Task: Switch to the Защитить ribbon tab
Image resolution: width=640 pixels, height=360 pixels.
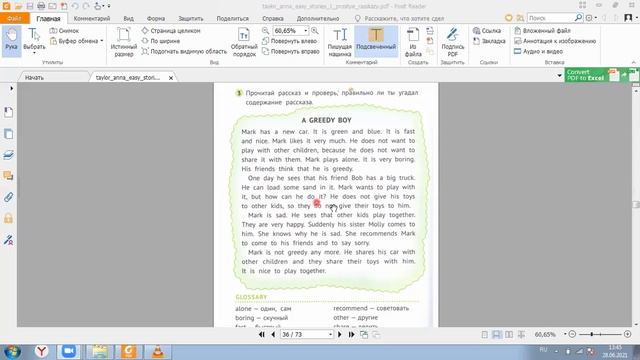Action: [191, 18]
